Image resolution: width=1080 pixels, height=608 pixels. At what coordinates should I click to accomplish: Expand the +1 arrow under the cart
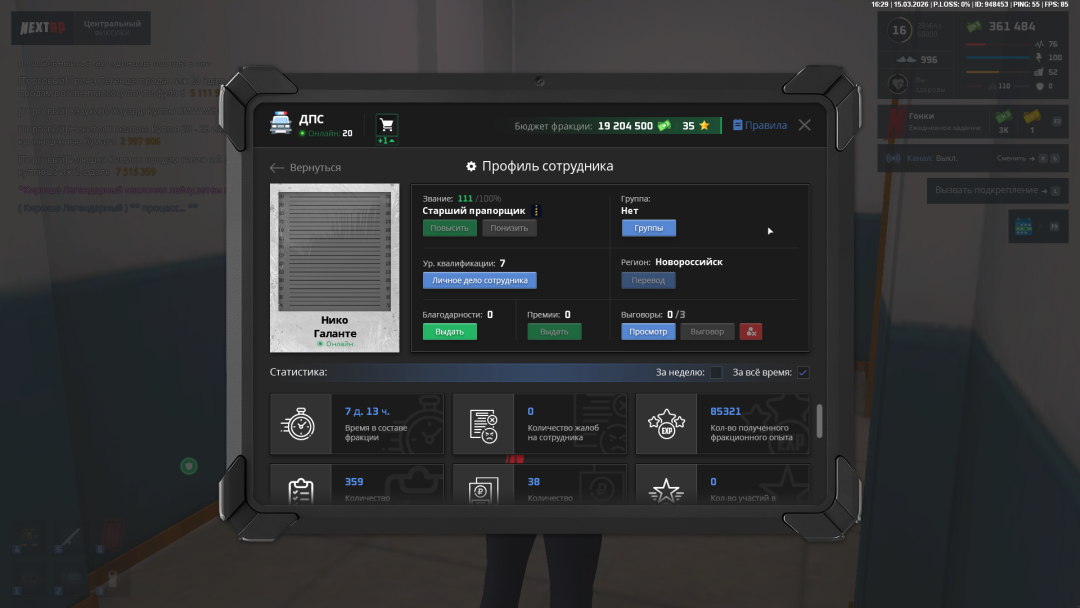click(x=386, y=141)
